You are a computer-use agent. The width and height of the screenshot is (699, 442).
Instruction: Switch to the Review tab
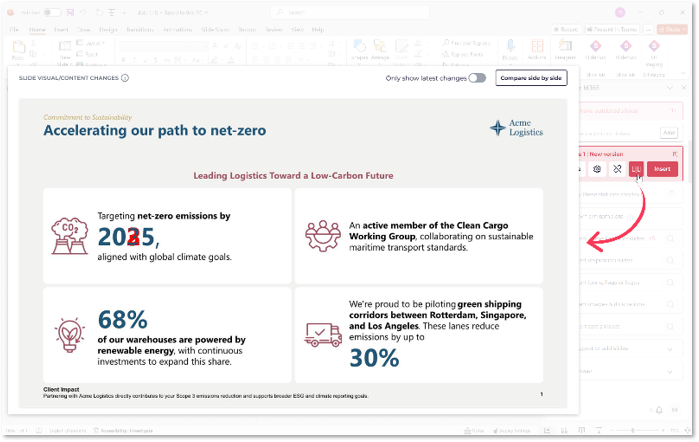273,29
